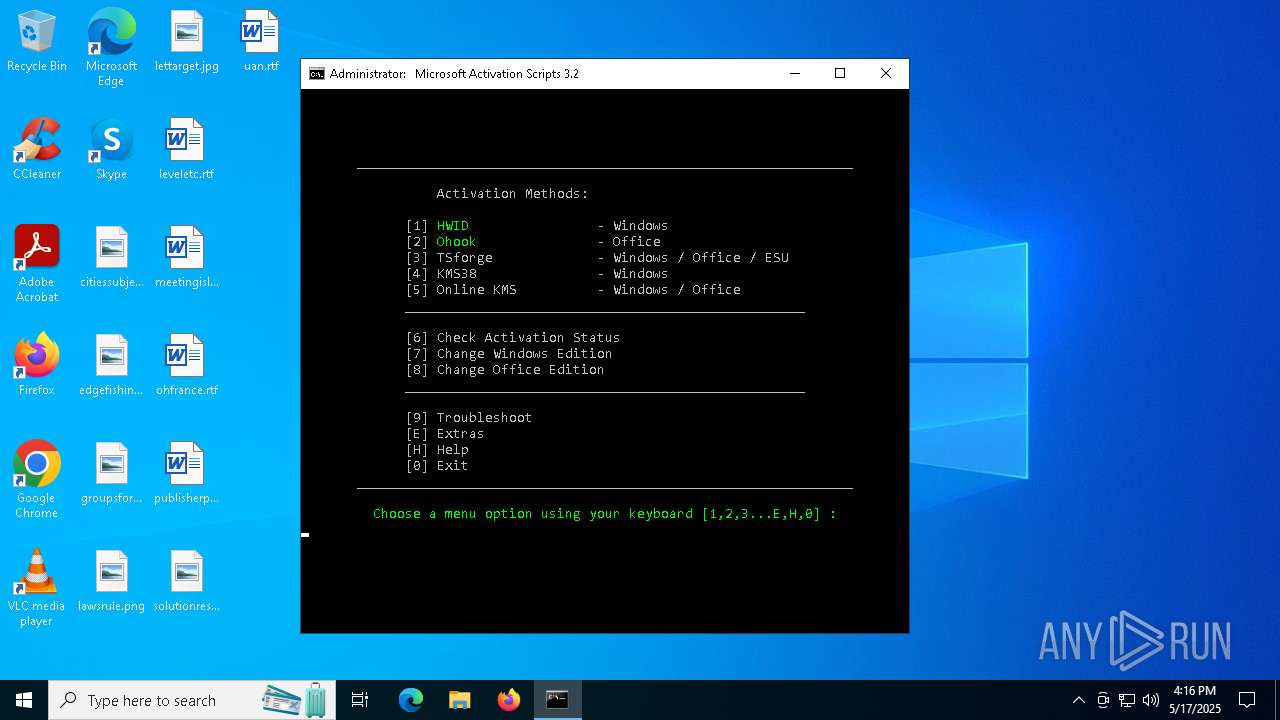The width and height of the screenshot is (1280, 720).
Task: Select lettarget.jpg file on desktop
Action: pos(186,42)
